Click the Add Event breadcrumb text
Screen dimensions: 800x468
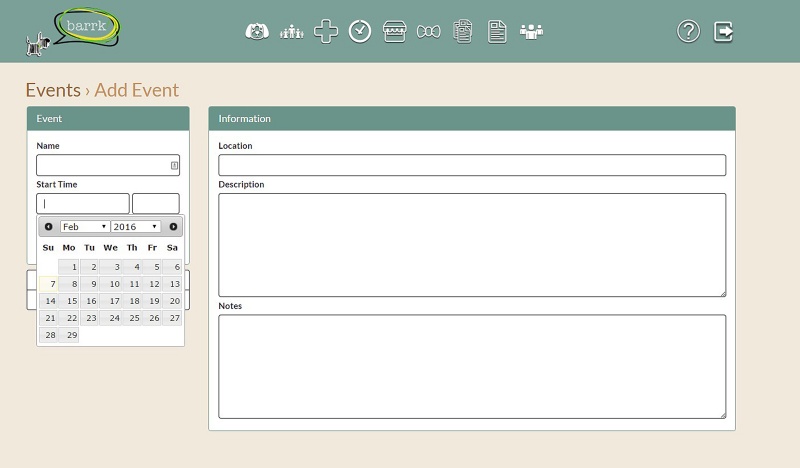click(137, 90)
